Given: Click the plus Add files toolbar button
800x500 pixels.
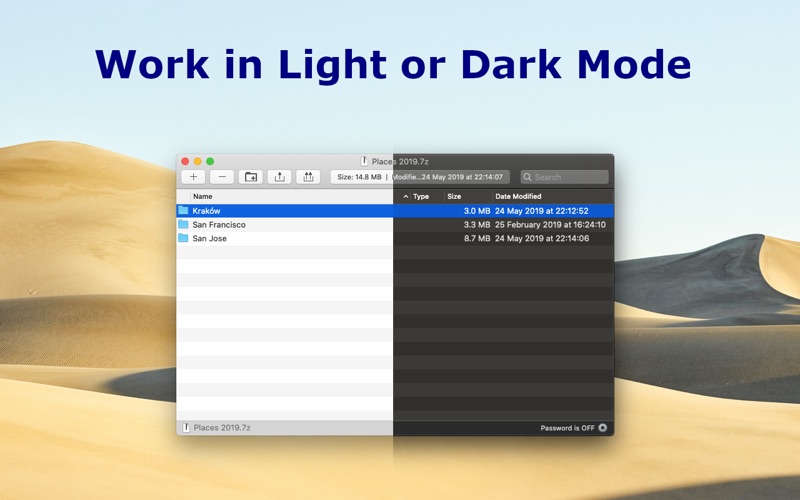Looking at the screenshot, I should tap(193, 177).
